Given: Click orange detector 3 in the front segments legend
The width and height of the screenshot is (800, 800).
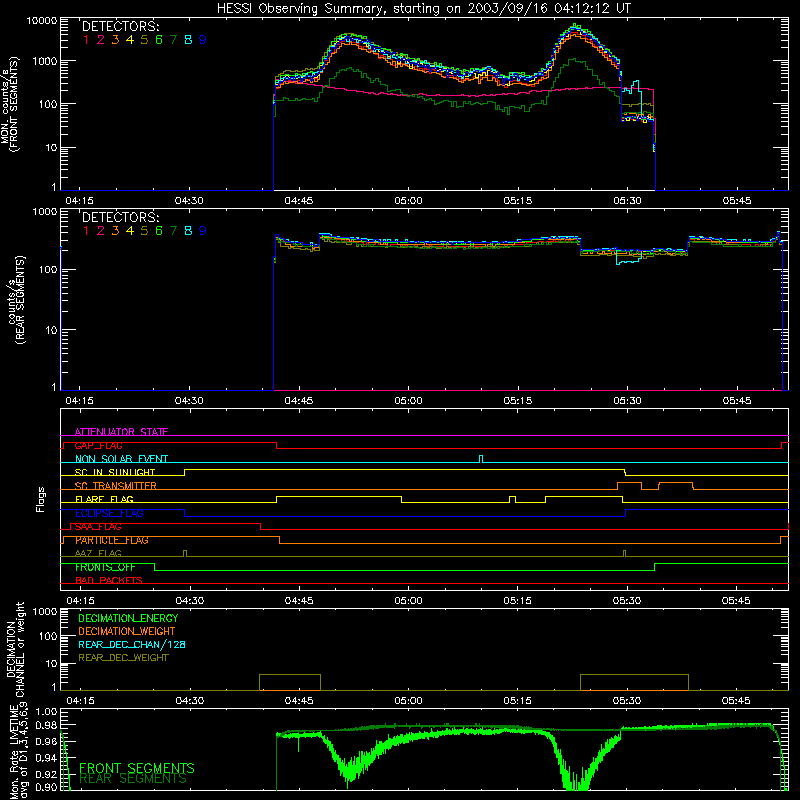Looking at the screenshot, I should 115,40.
